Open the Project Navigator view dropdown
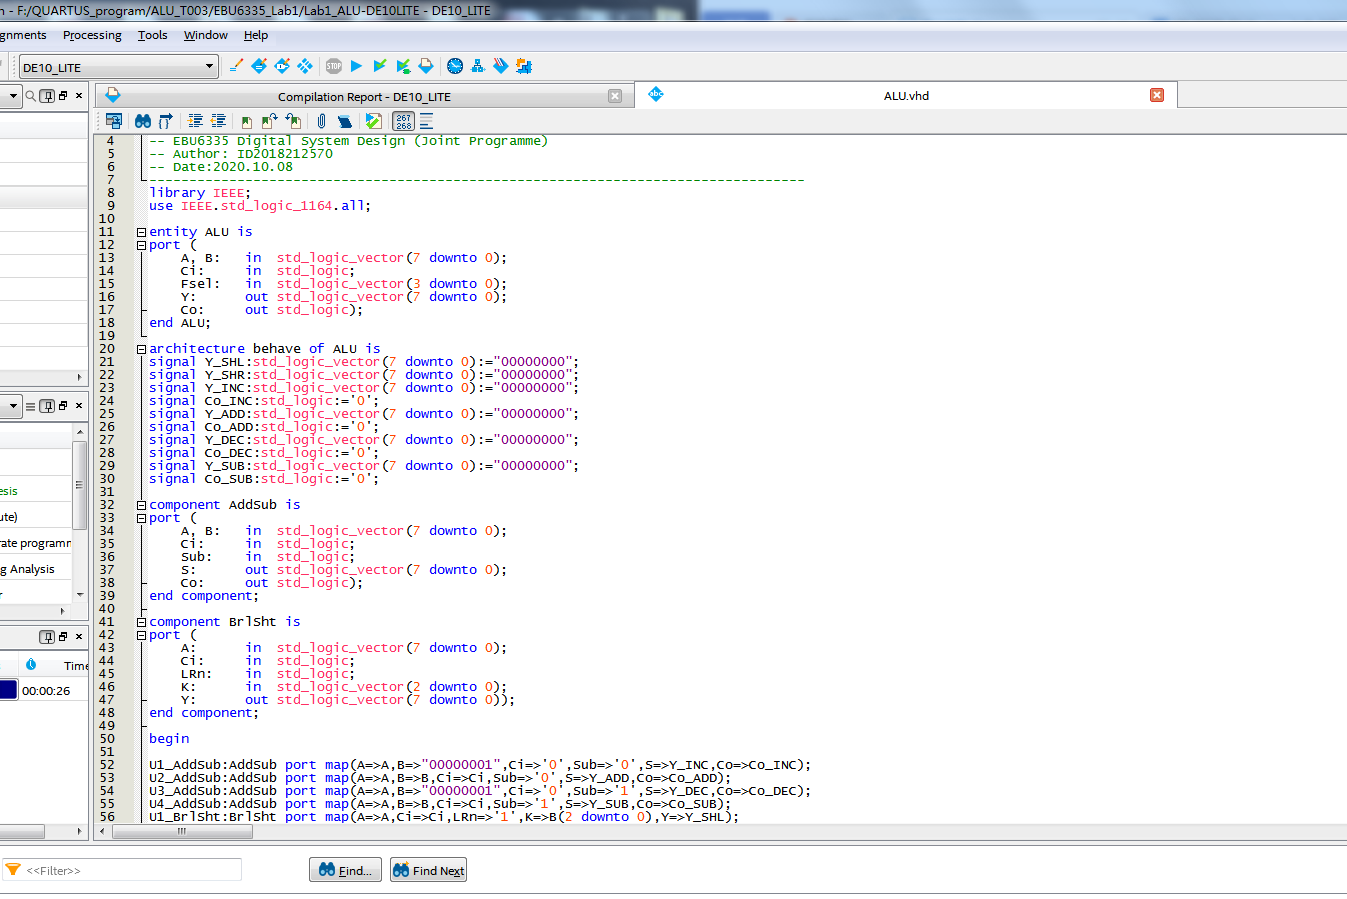 click(x=12, y=96)
